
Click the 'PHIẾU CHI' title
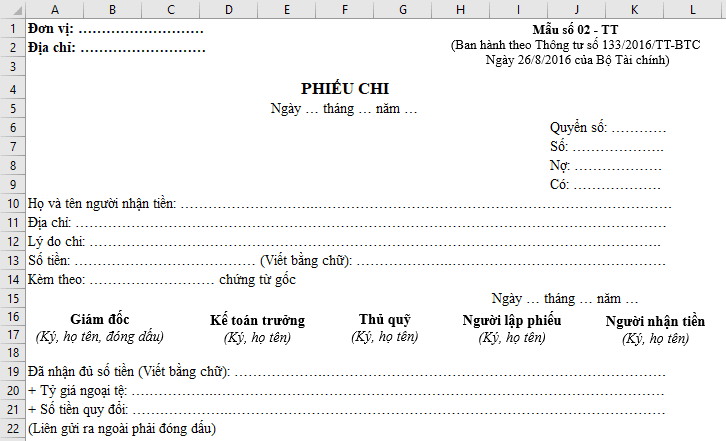tap(345, 88)
